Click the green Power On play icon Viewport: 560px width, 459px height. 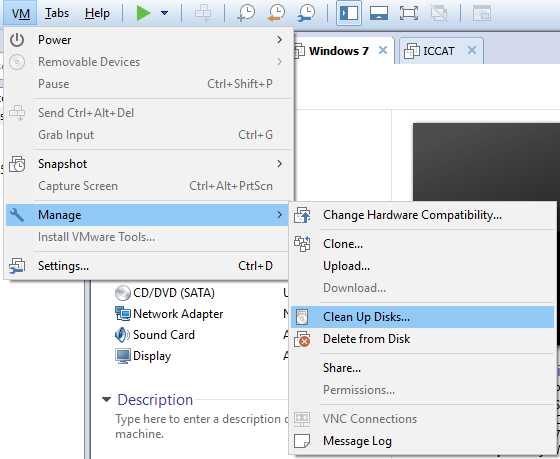point(143,13)
